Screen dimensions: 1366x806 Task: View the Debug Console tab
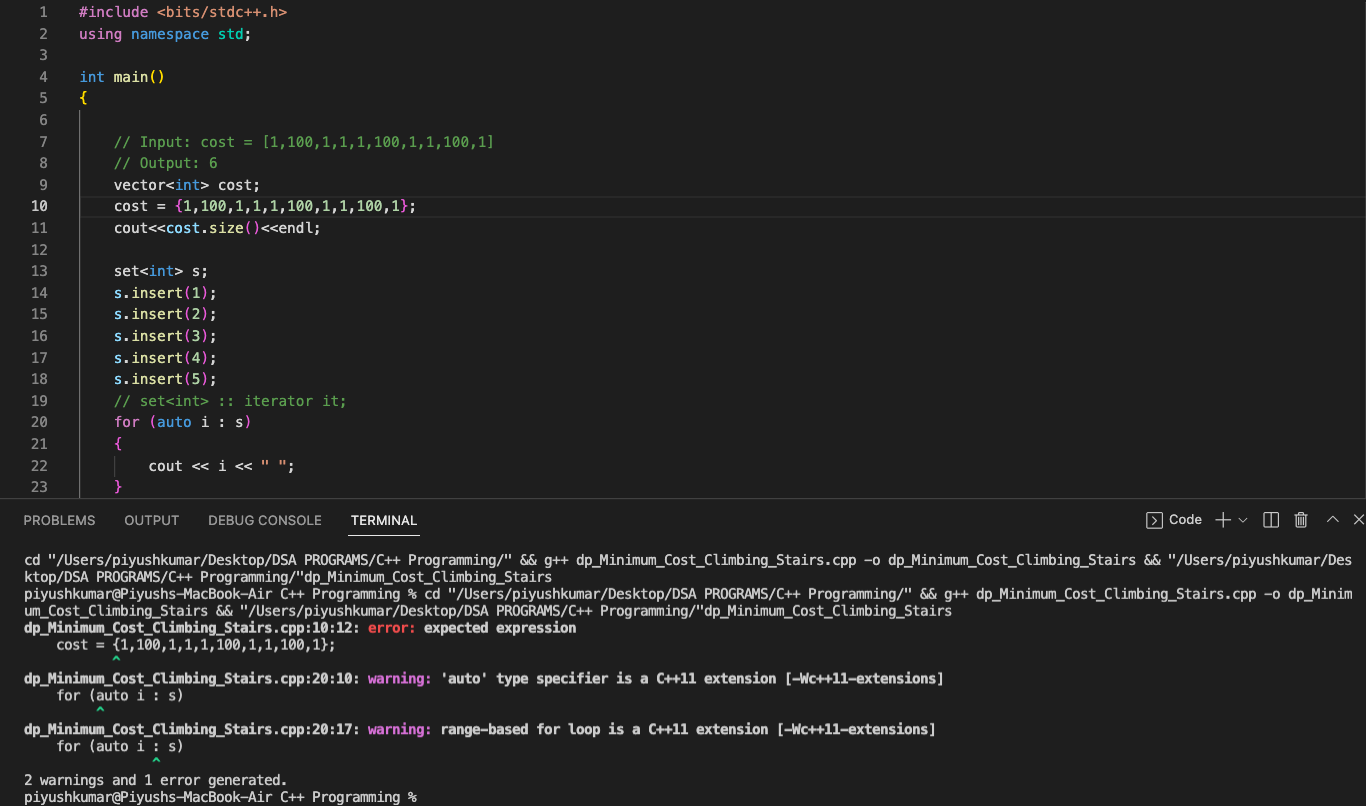pyautogui.click(x=264, y=520)
